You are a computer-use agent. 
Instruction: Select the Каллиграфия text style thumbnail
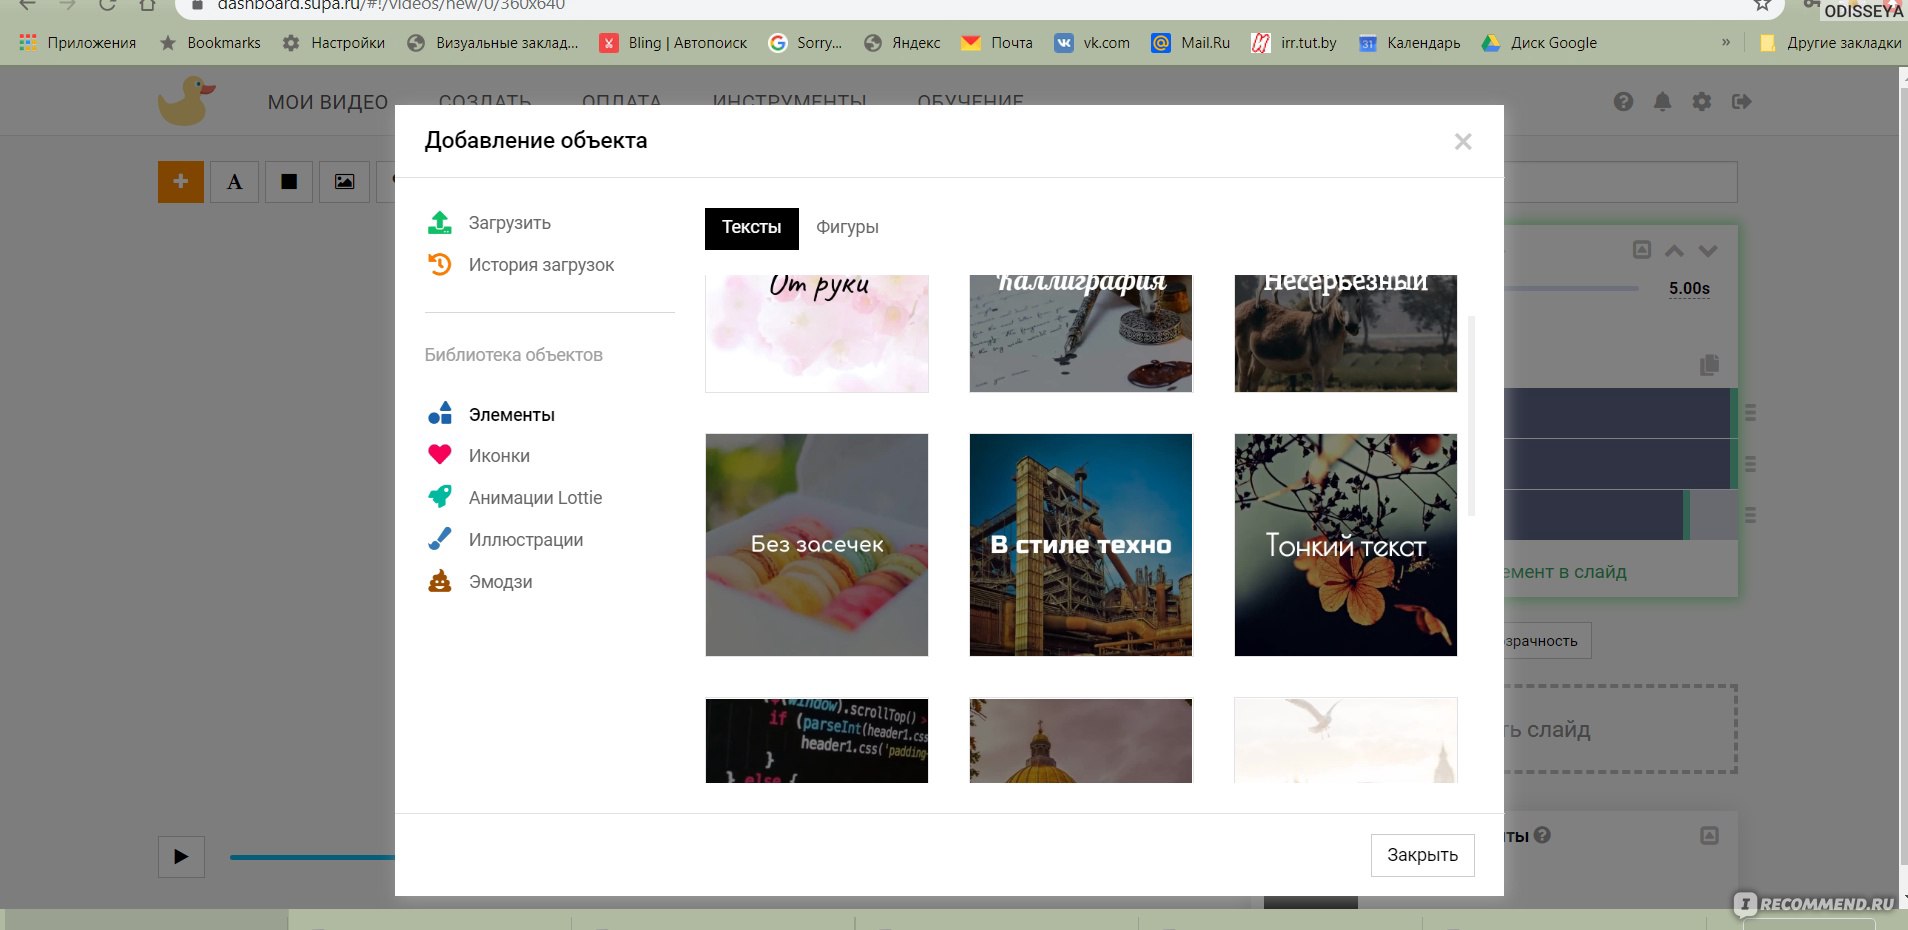(1081, 333)
